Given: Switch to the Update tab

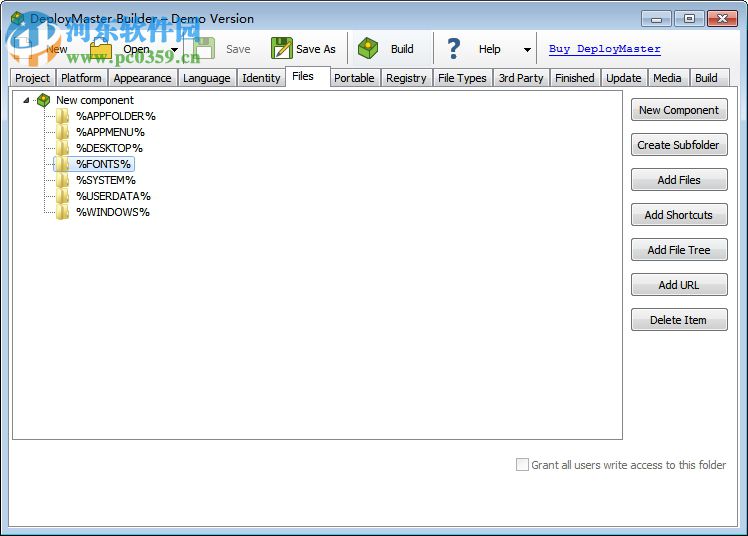Looking at the screenshot, I should [x=624, y=78].
